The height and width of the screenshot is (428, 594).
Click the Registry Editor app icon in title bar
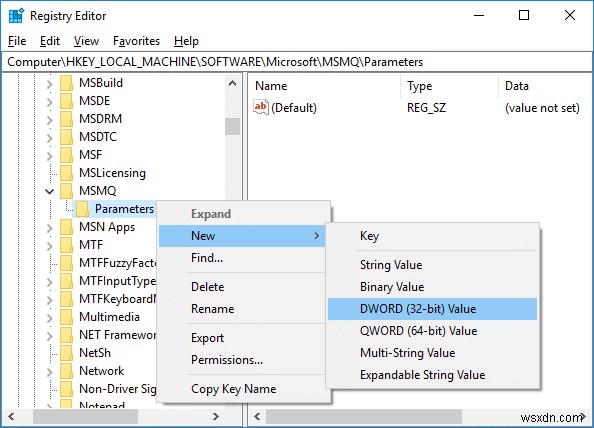coord(16,16)
